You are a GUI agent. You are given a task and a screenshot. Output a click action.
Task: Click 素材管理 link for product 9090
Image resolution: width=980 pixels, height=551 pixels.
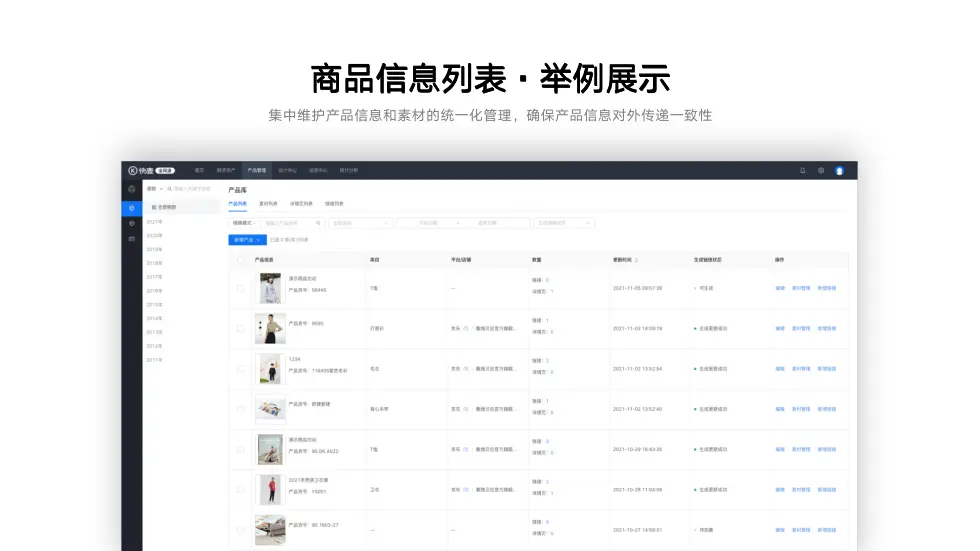[801, 328]
